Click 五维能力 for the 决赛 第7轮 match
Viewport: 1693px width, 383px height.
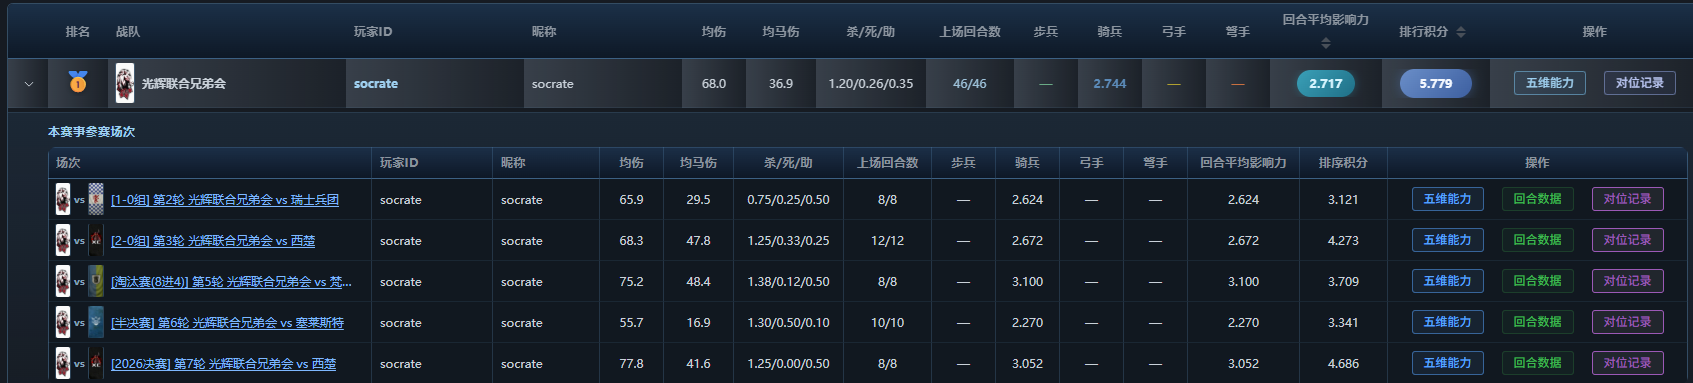click(1447, 363)
